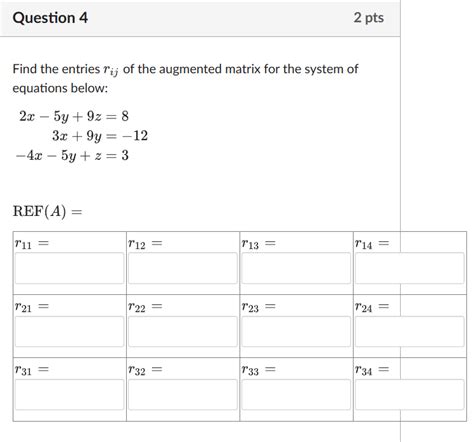This screenshot has height=442, width=474.
Task: Click the r11 input field
Action: tap(69, 268)
